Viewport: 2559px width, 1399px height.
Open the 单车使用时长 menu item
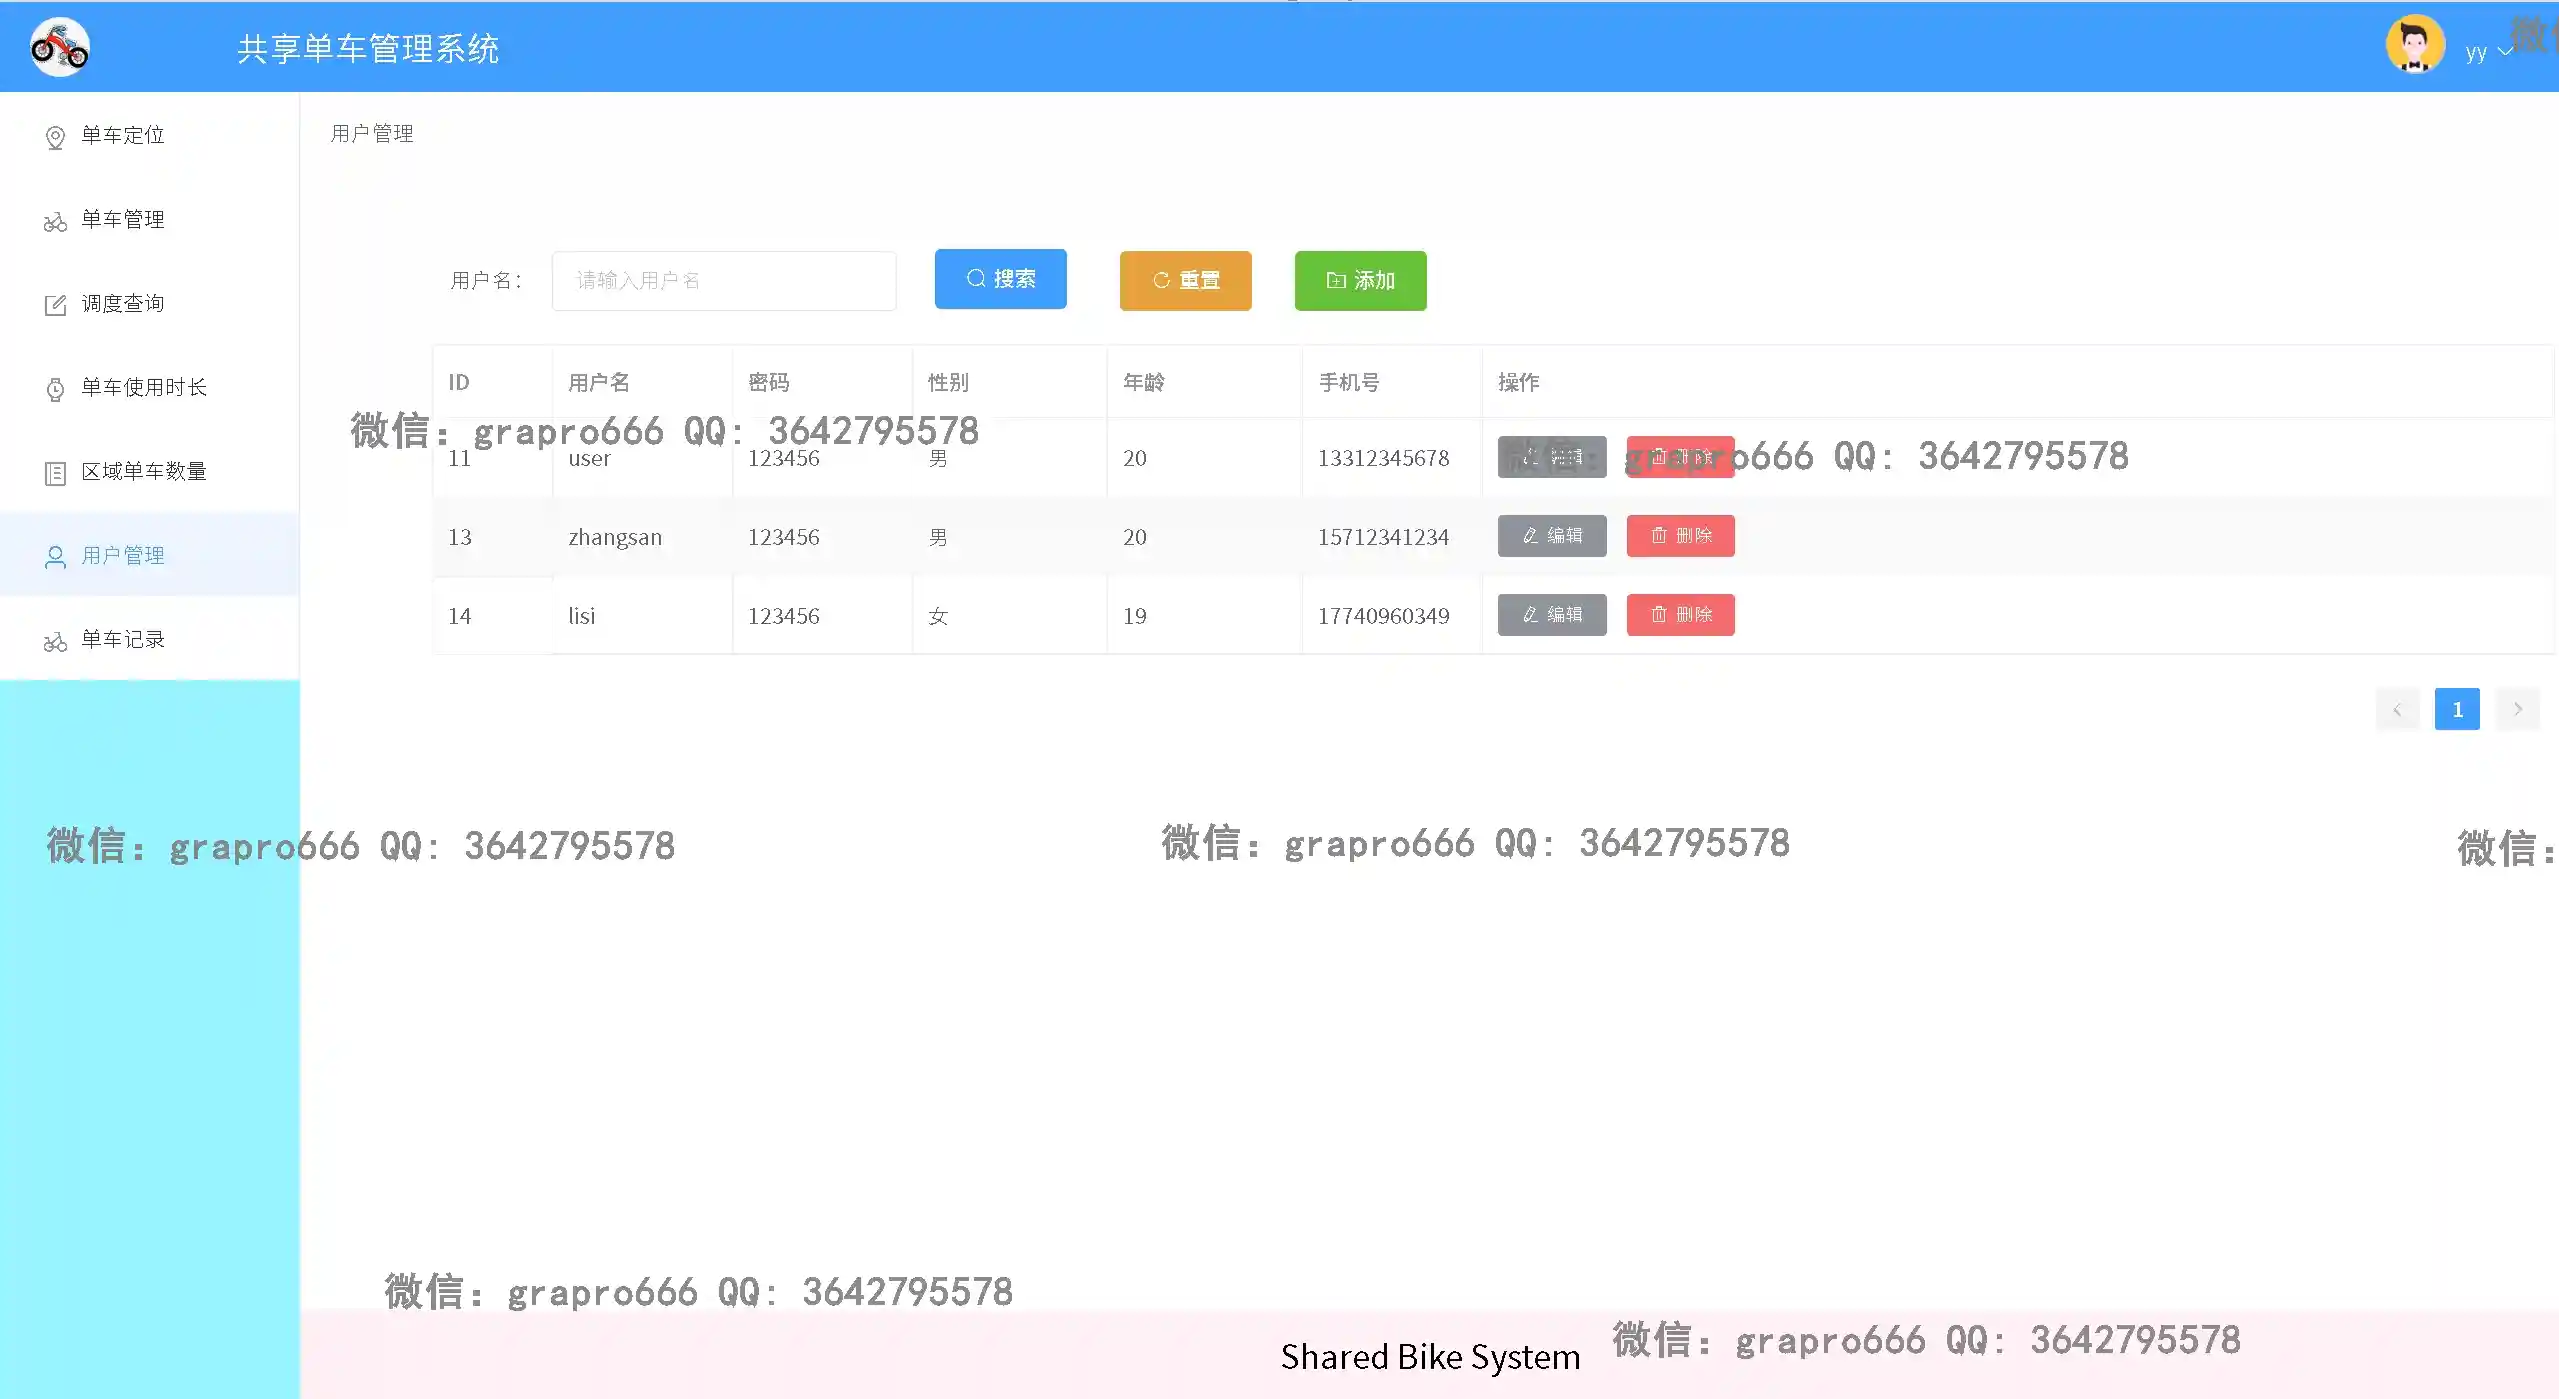[144, 387]
